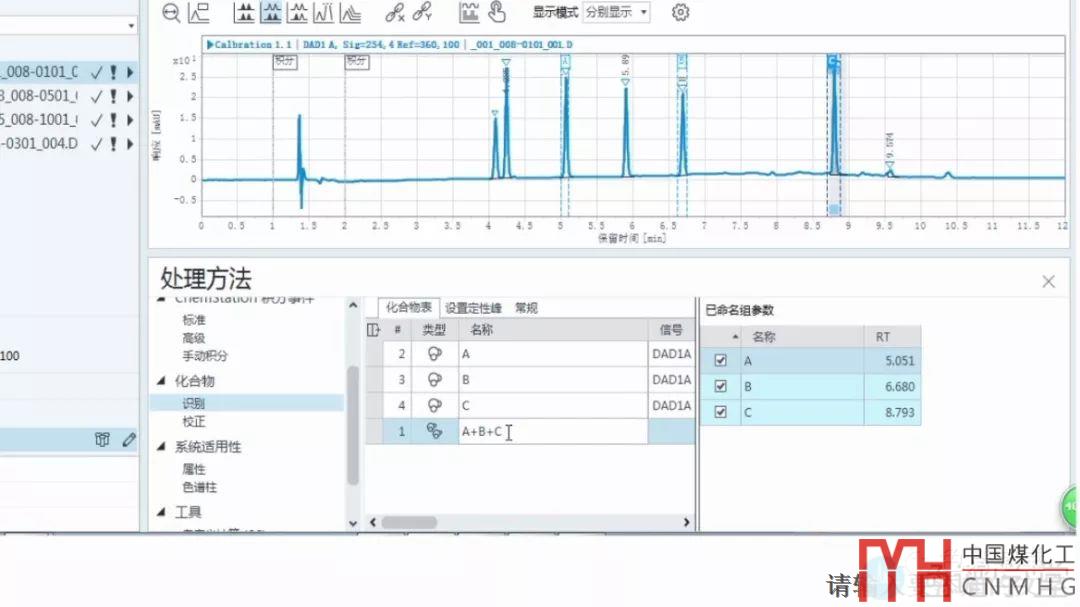The width and height of the screenshot is (1080, 607).
Task: Activate the hand pointer manual integration icon
Action: click(497, 13)
